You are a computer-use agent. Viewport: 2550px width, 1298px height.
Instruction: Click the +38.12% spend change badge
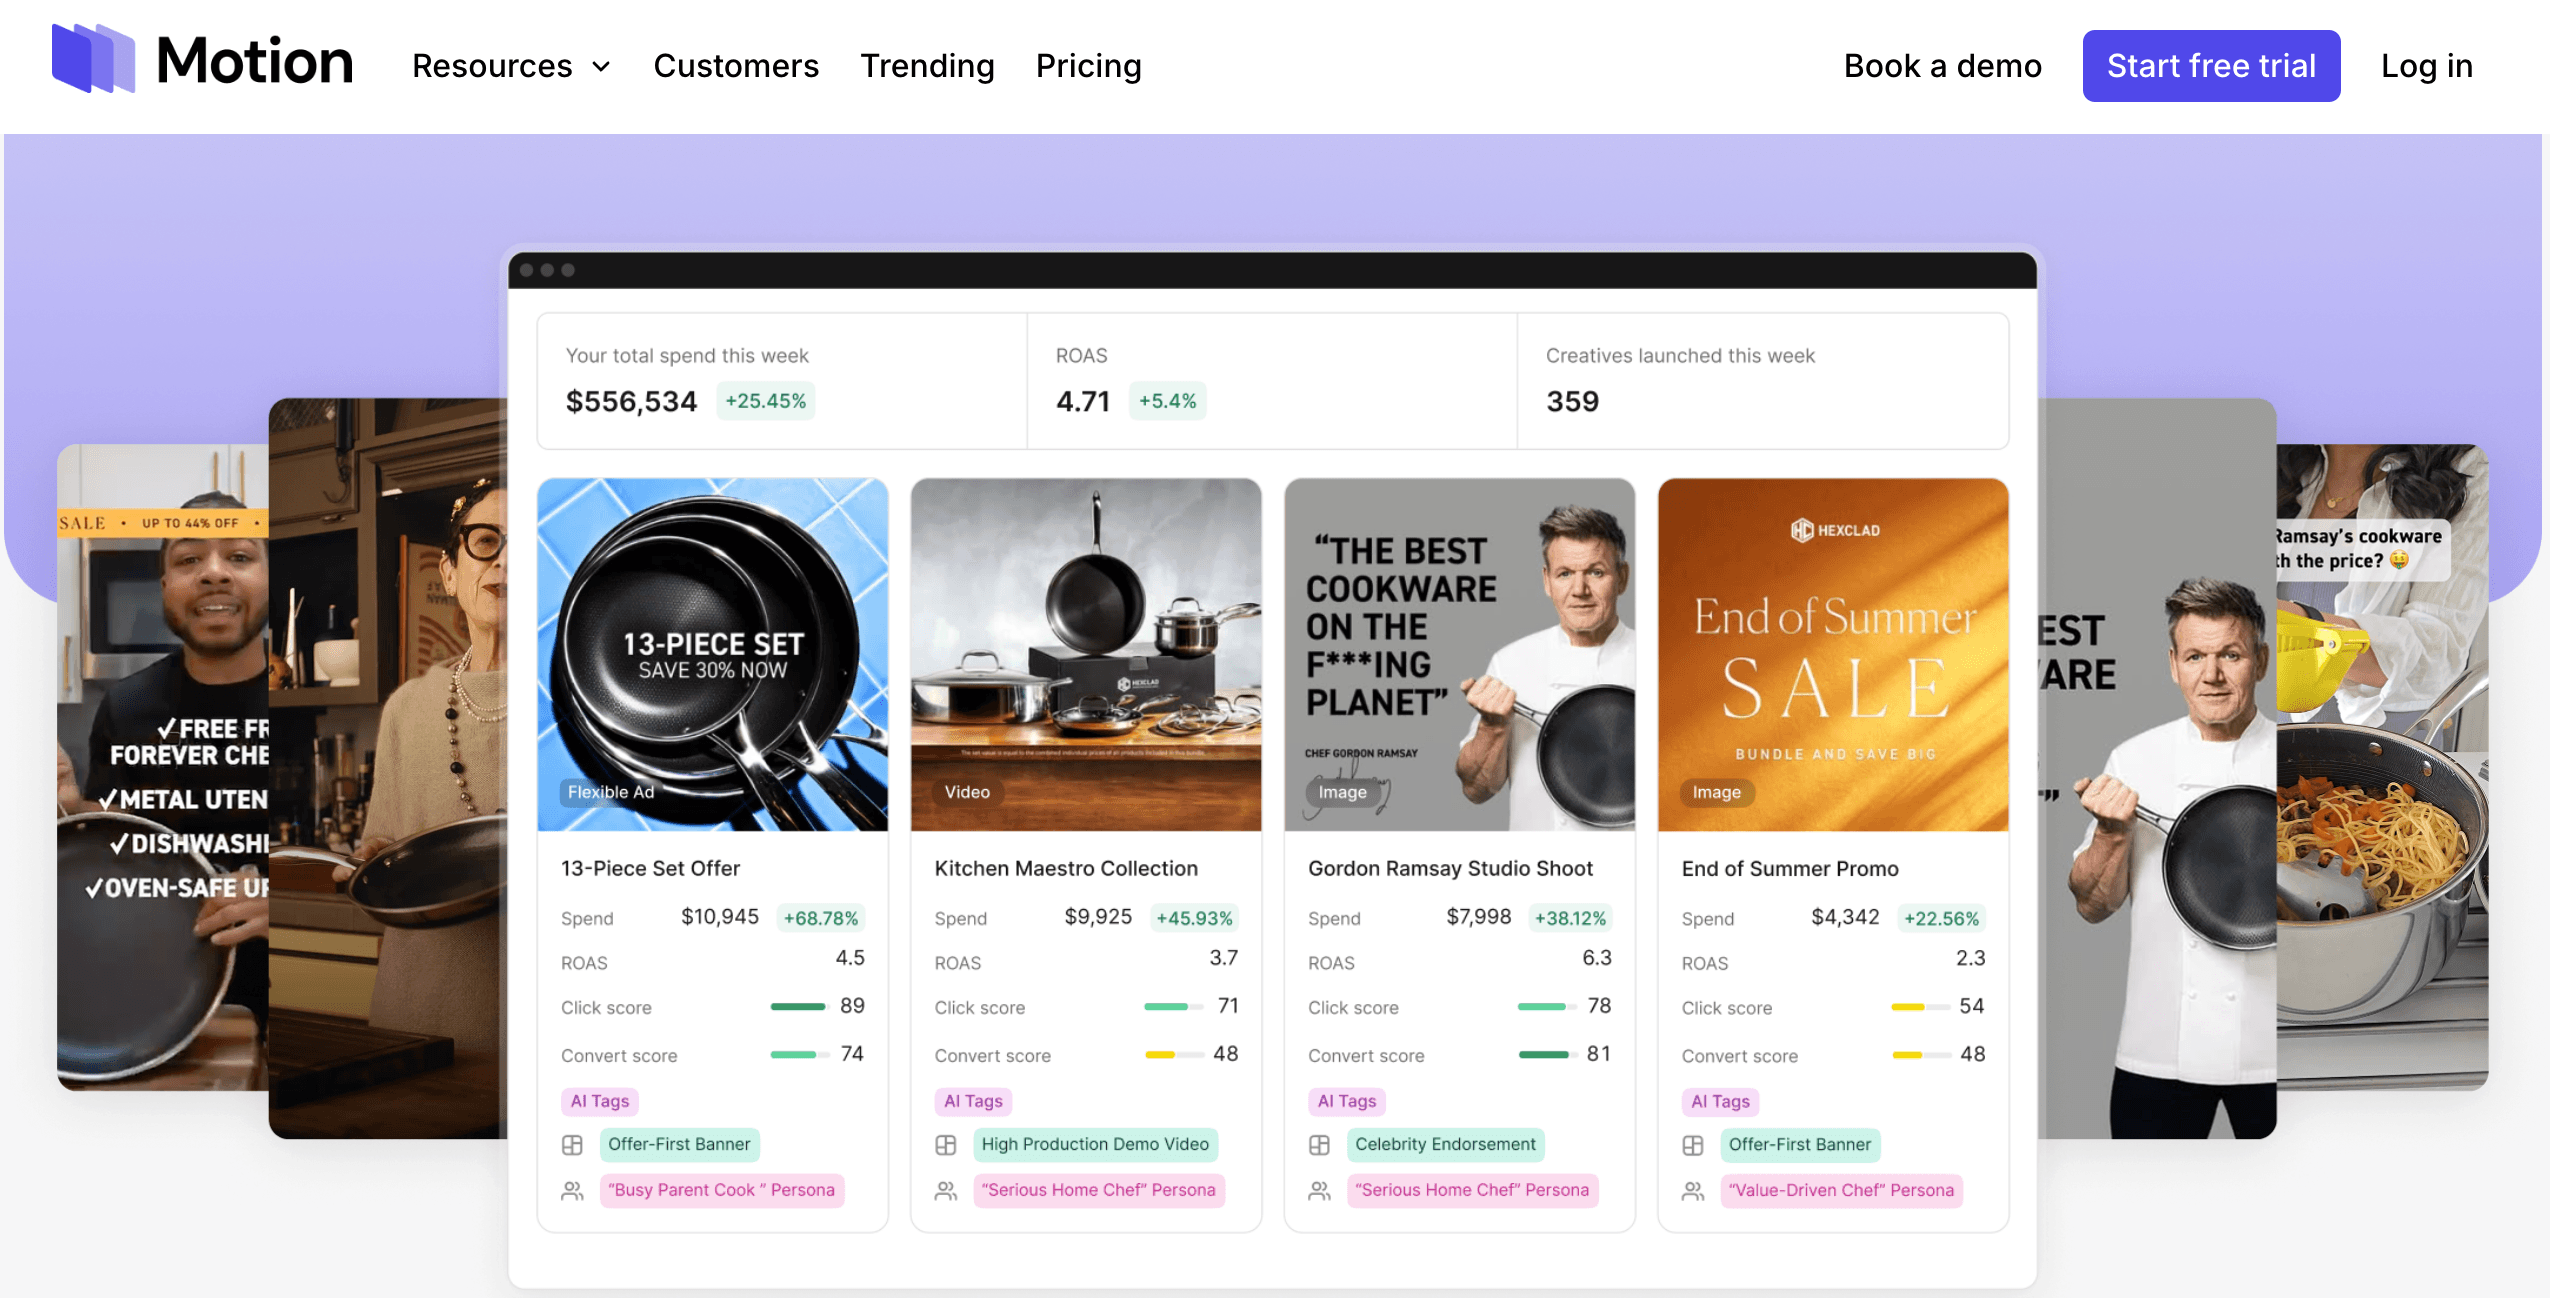point(1570,918)
